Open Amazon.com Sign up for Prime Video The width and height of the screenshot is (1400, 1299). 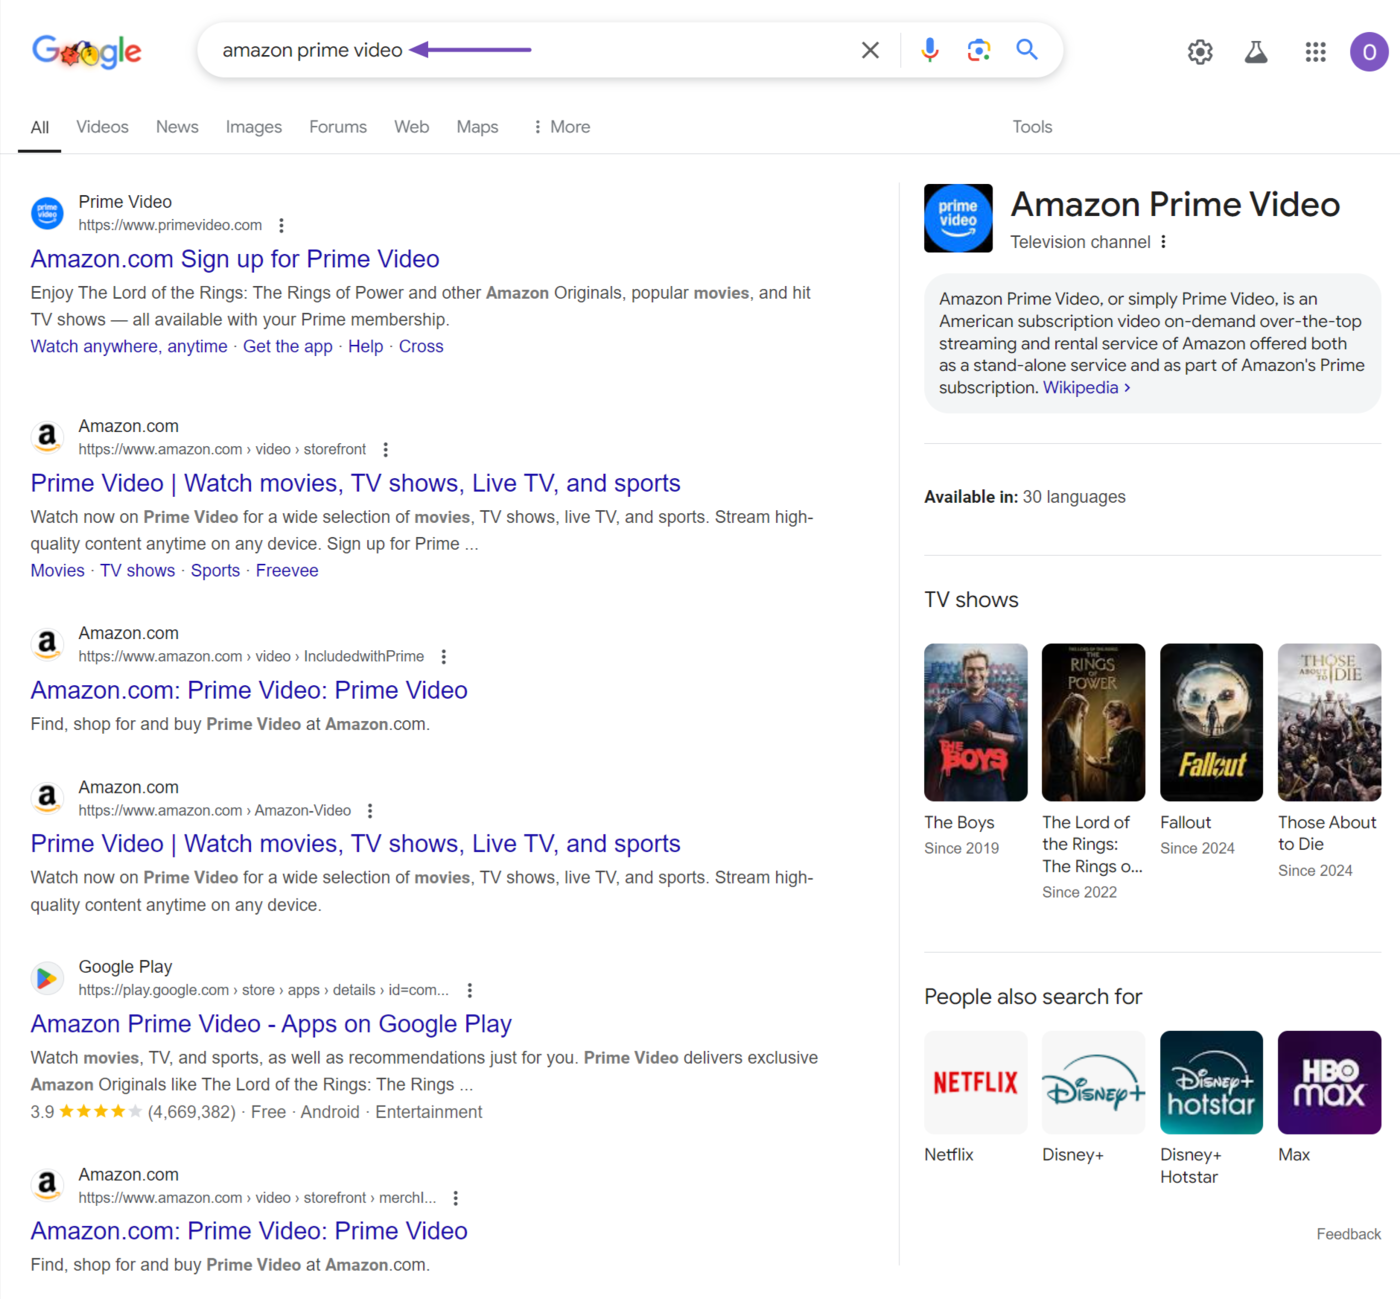[x=235, y=259]
